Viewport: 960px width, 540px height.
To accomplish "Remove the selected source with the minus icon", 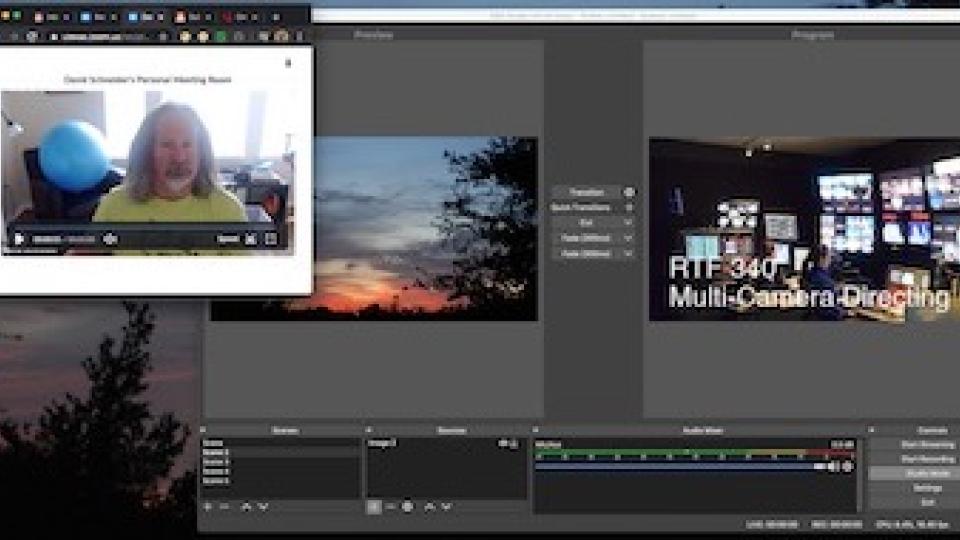I will coord(391,507).
